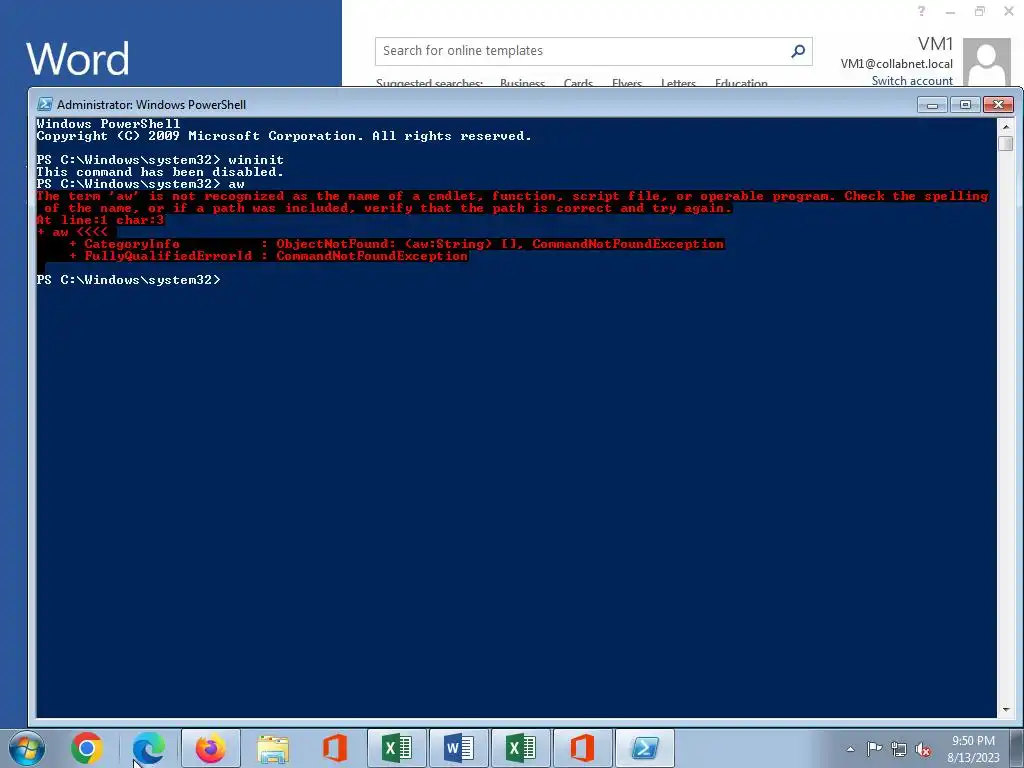1024x768 pixels.
Task: Open Action Center flag icon in tray
Action: (x=874, y=749)
